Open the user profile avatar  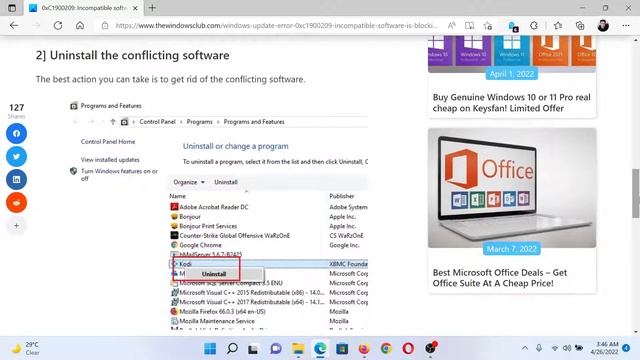click(603, 25)
